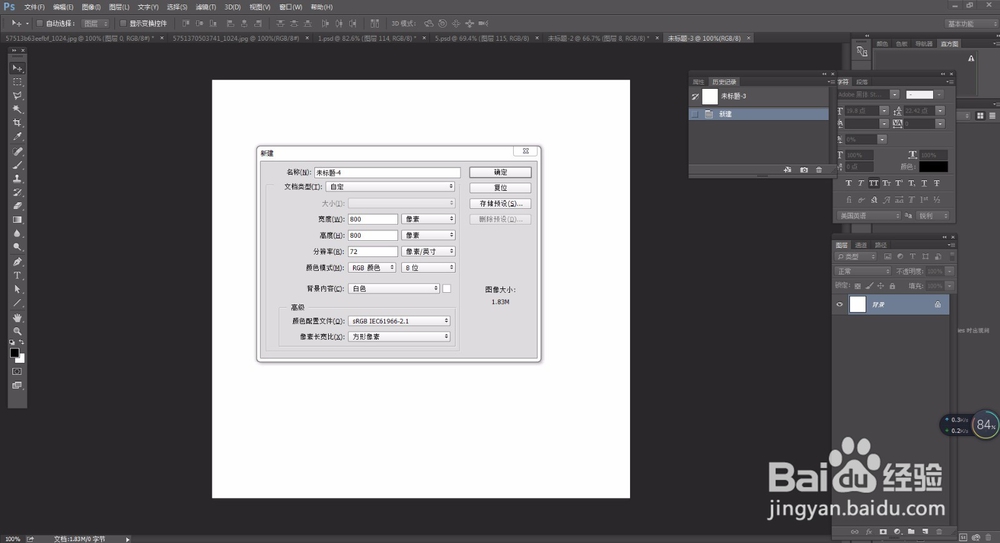Select the Path Selection tool
This screenshot has height=543, width=1000.
point(17,289)
